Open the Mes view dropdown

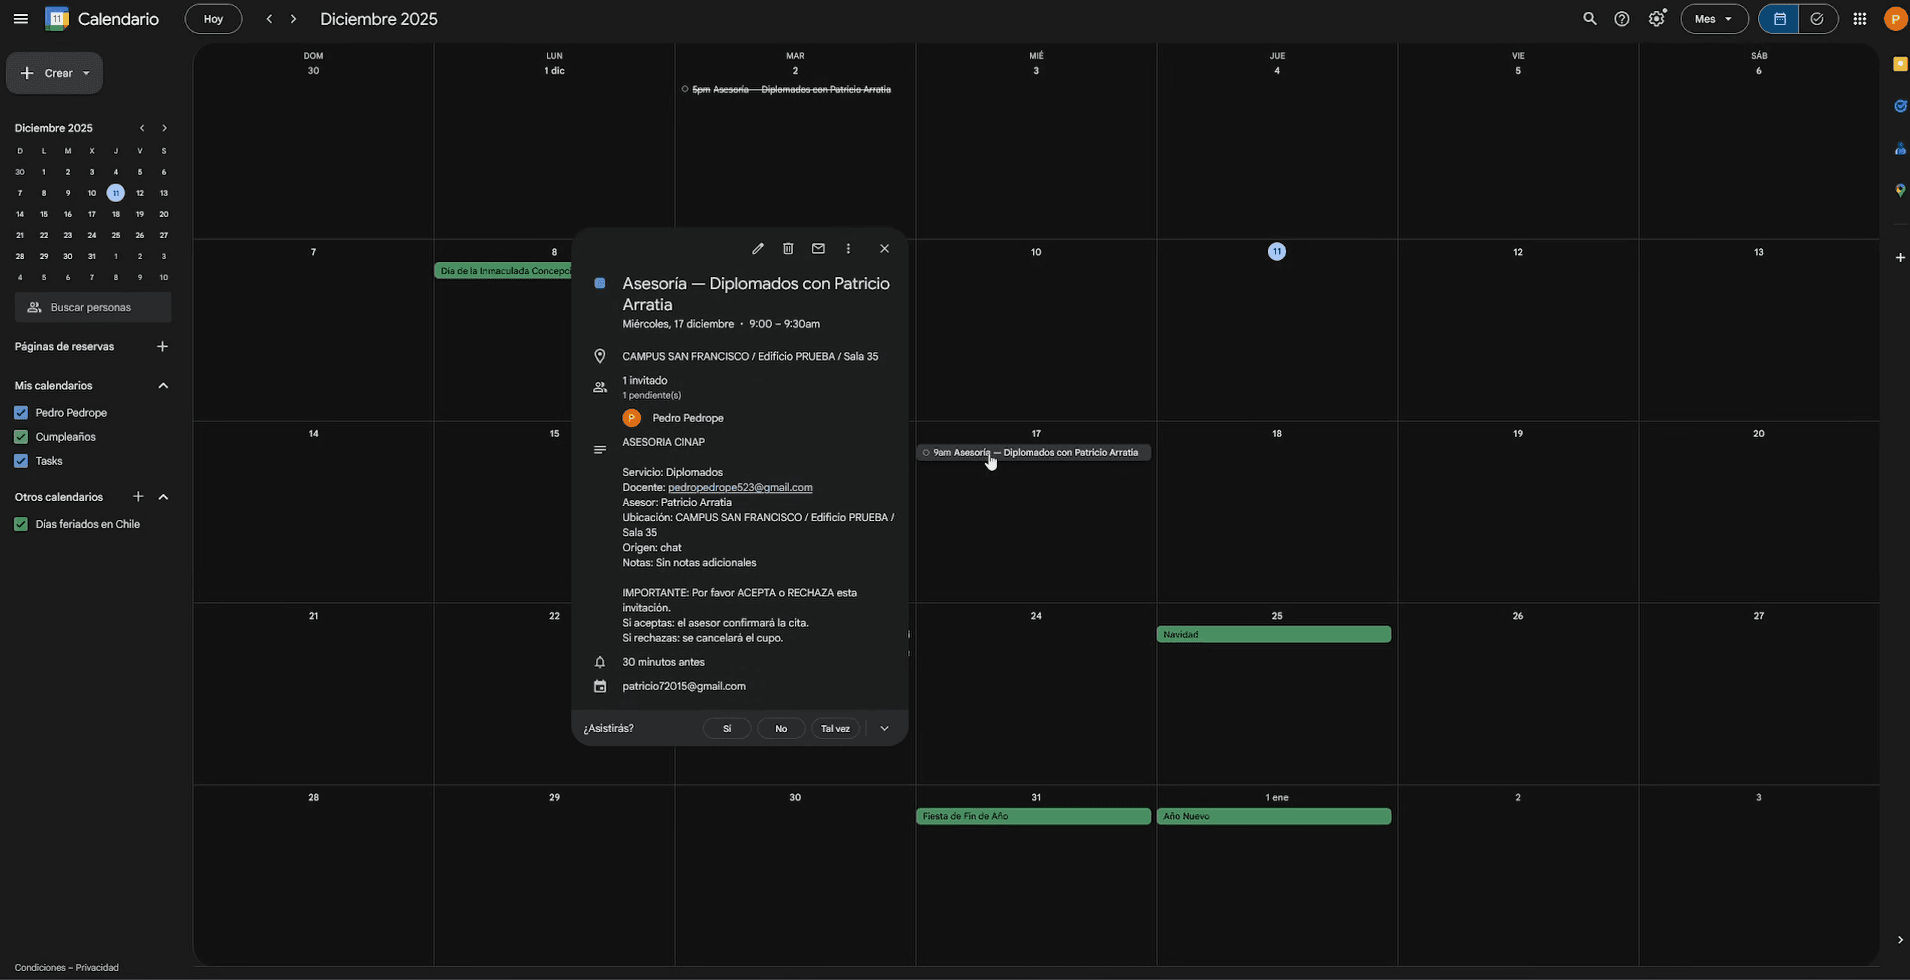click(x=1714, y=19)
